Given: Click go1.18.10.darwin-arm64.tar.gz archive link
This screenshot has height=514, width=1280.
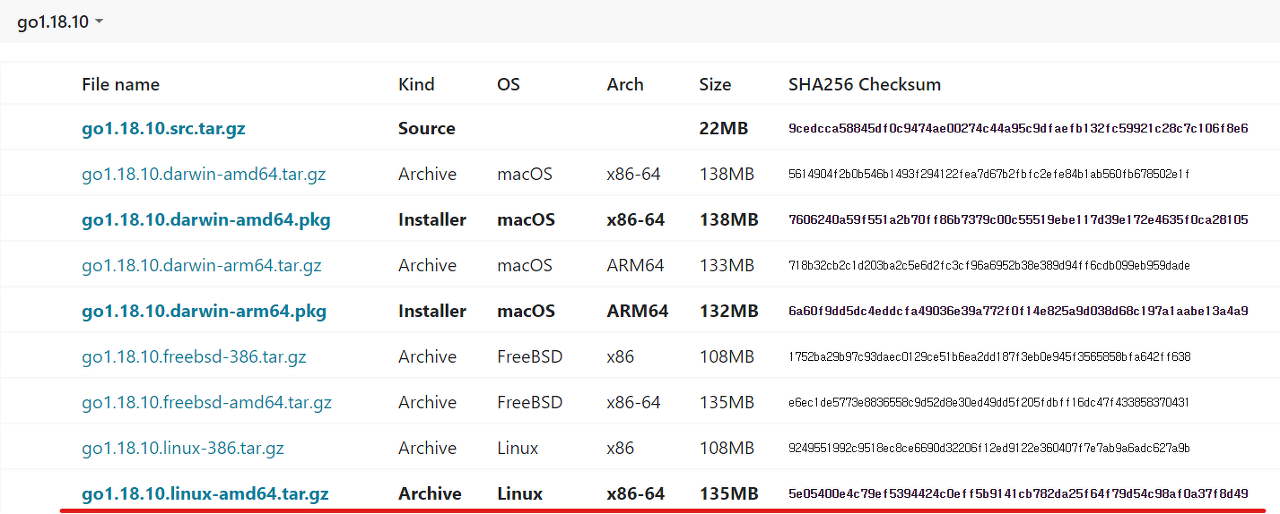Looking at the screenshot, I should coord(202,265).
